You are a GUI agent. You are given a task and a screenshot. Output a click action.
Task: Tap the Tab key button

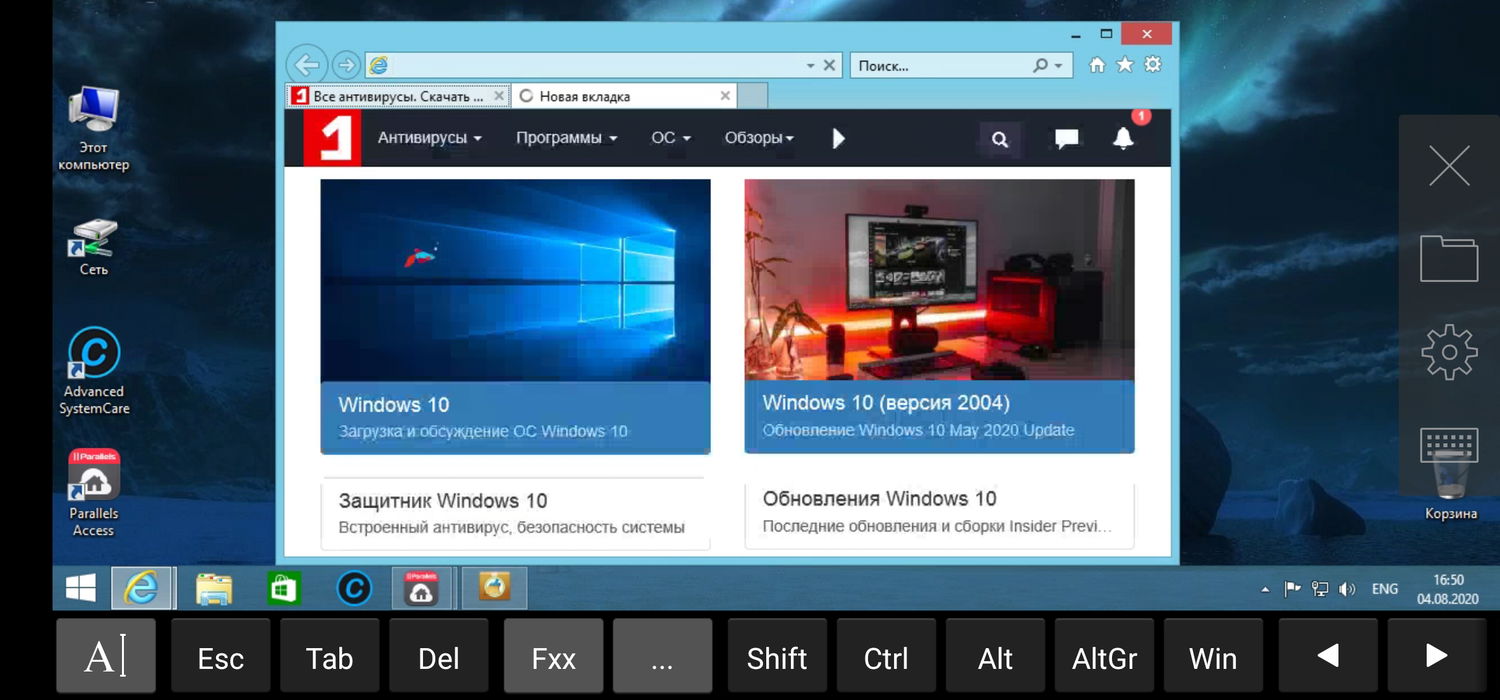pyautogui.click(x=330, y=658)
